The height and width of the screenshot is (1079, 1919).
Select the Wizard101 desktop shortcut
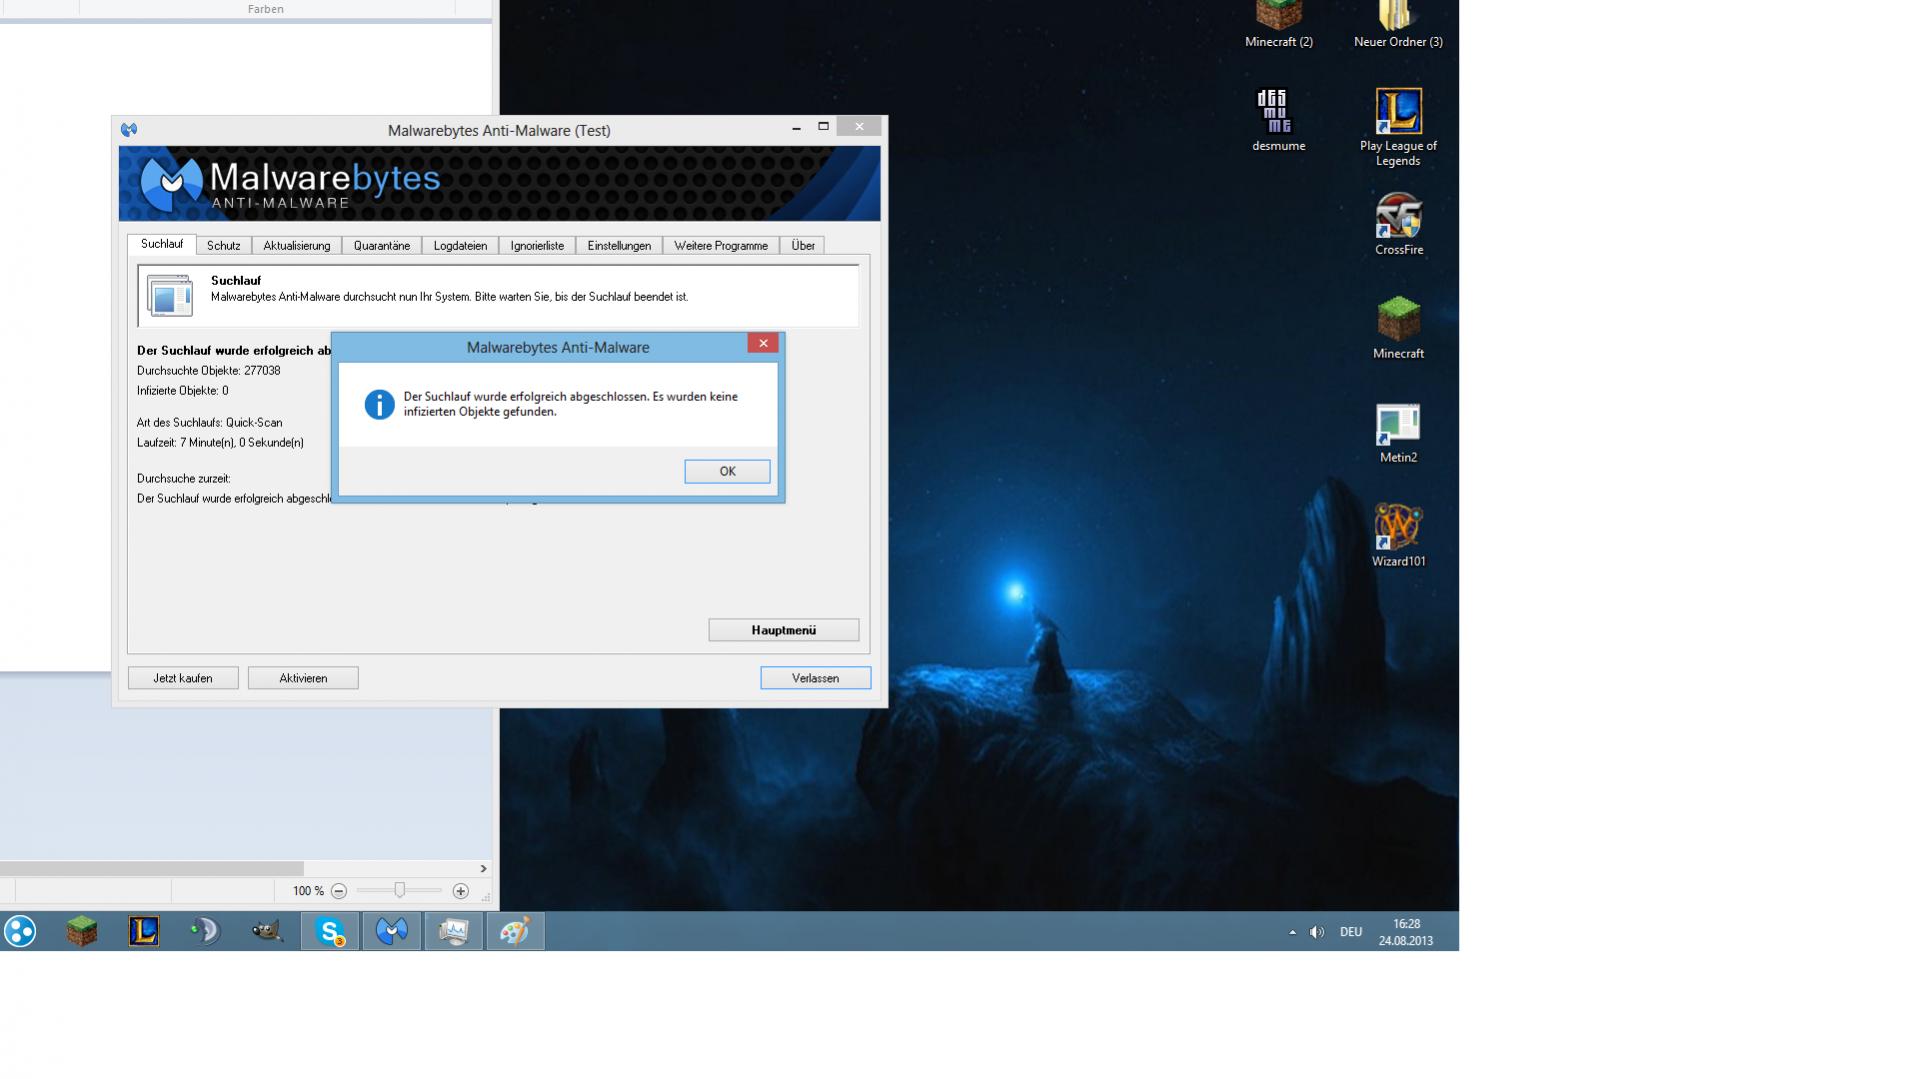(1398, 536)
